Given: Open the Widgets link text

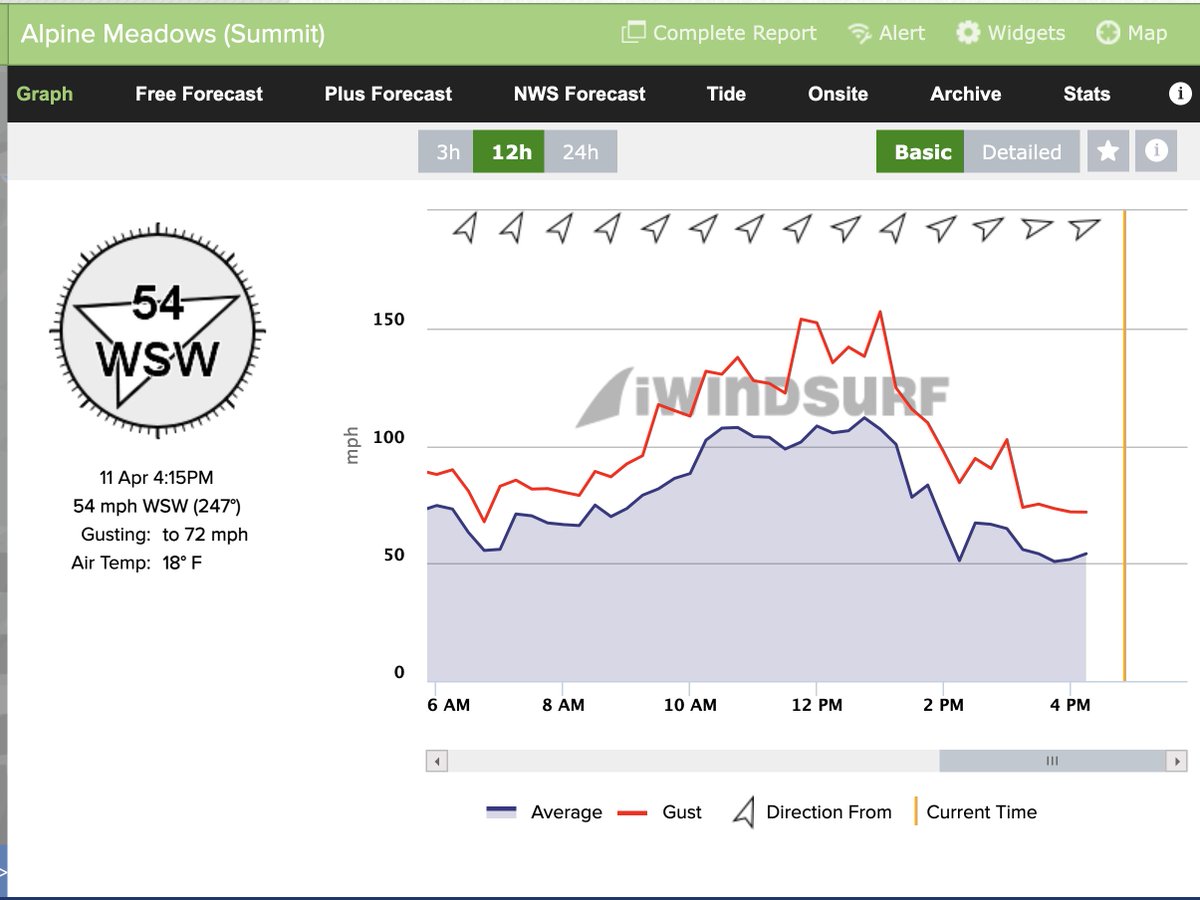Looking at the screenshot, I should (1026, 33).
